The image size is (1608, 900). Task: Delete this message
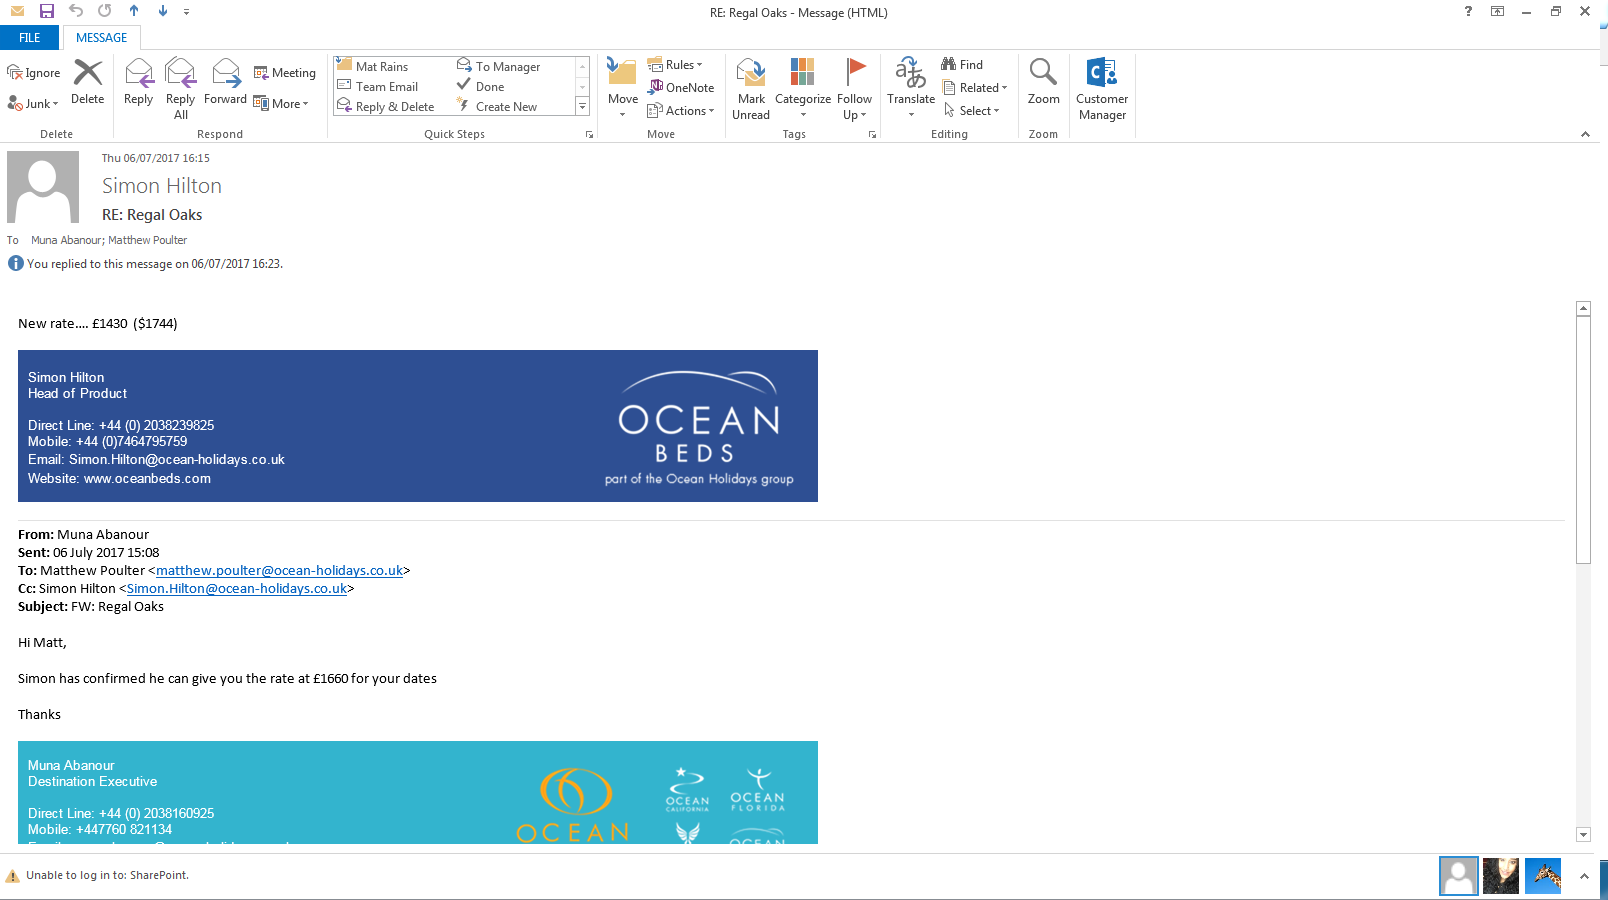(88, 82)
